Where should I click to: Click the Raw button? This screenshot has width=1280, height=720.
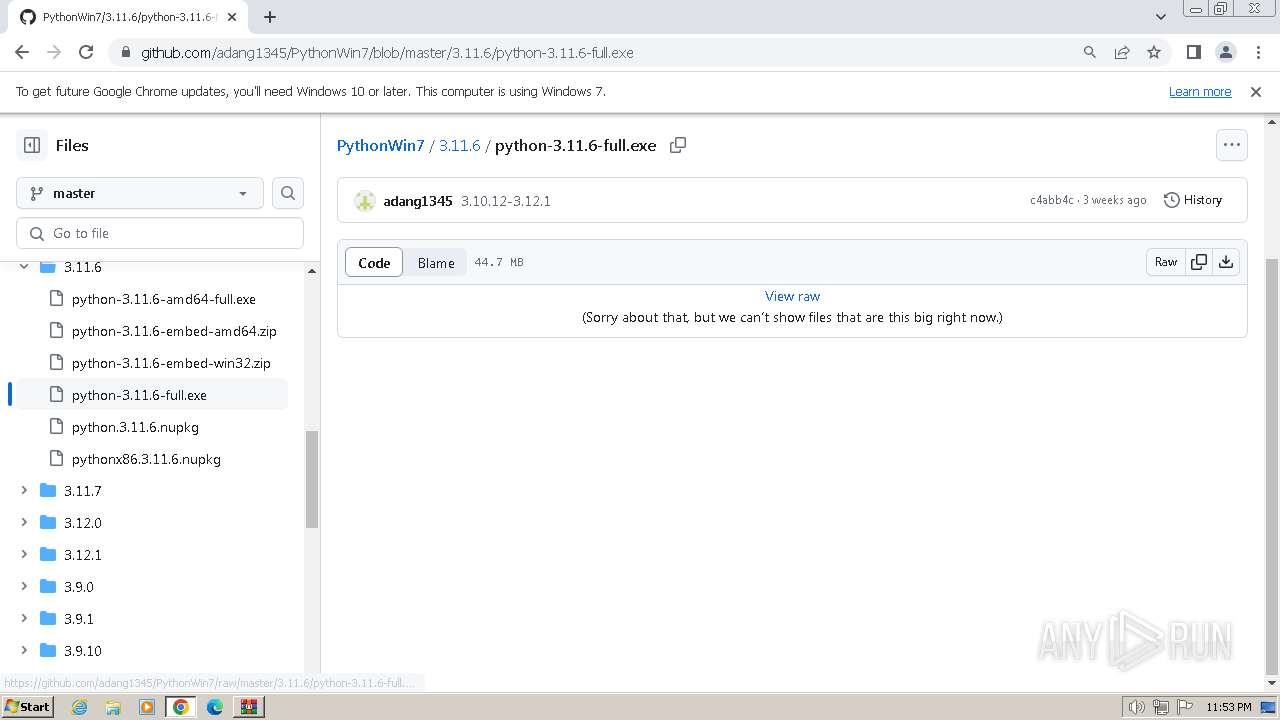[x=1166, y=262]
